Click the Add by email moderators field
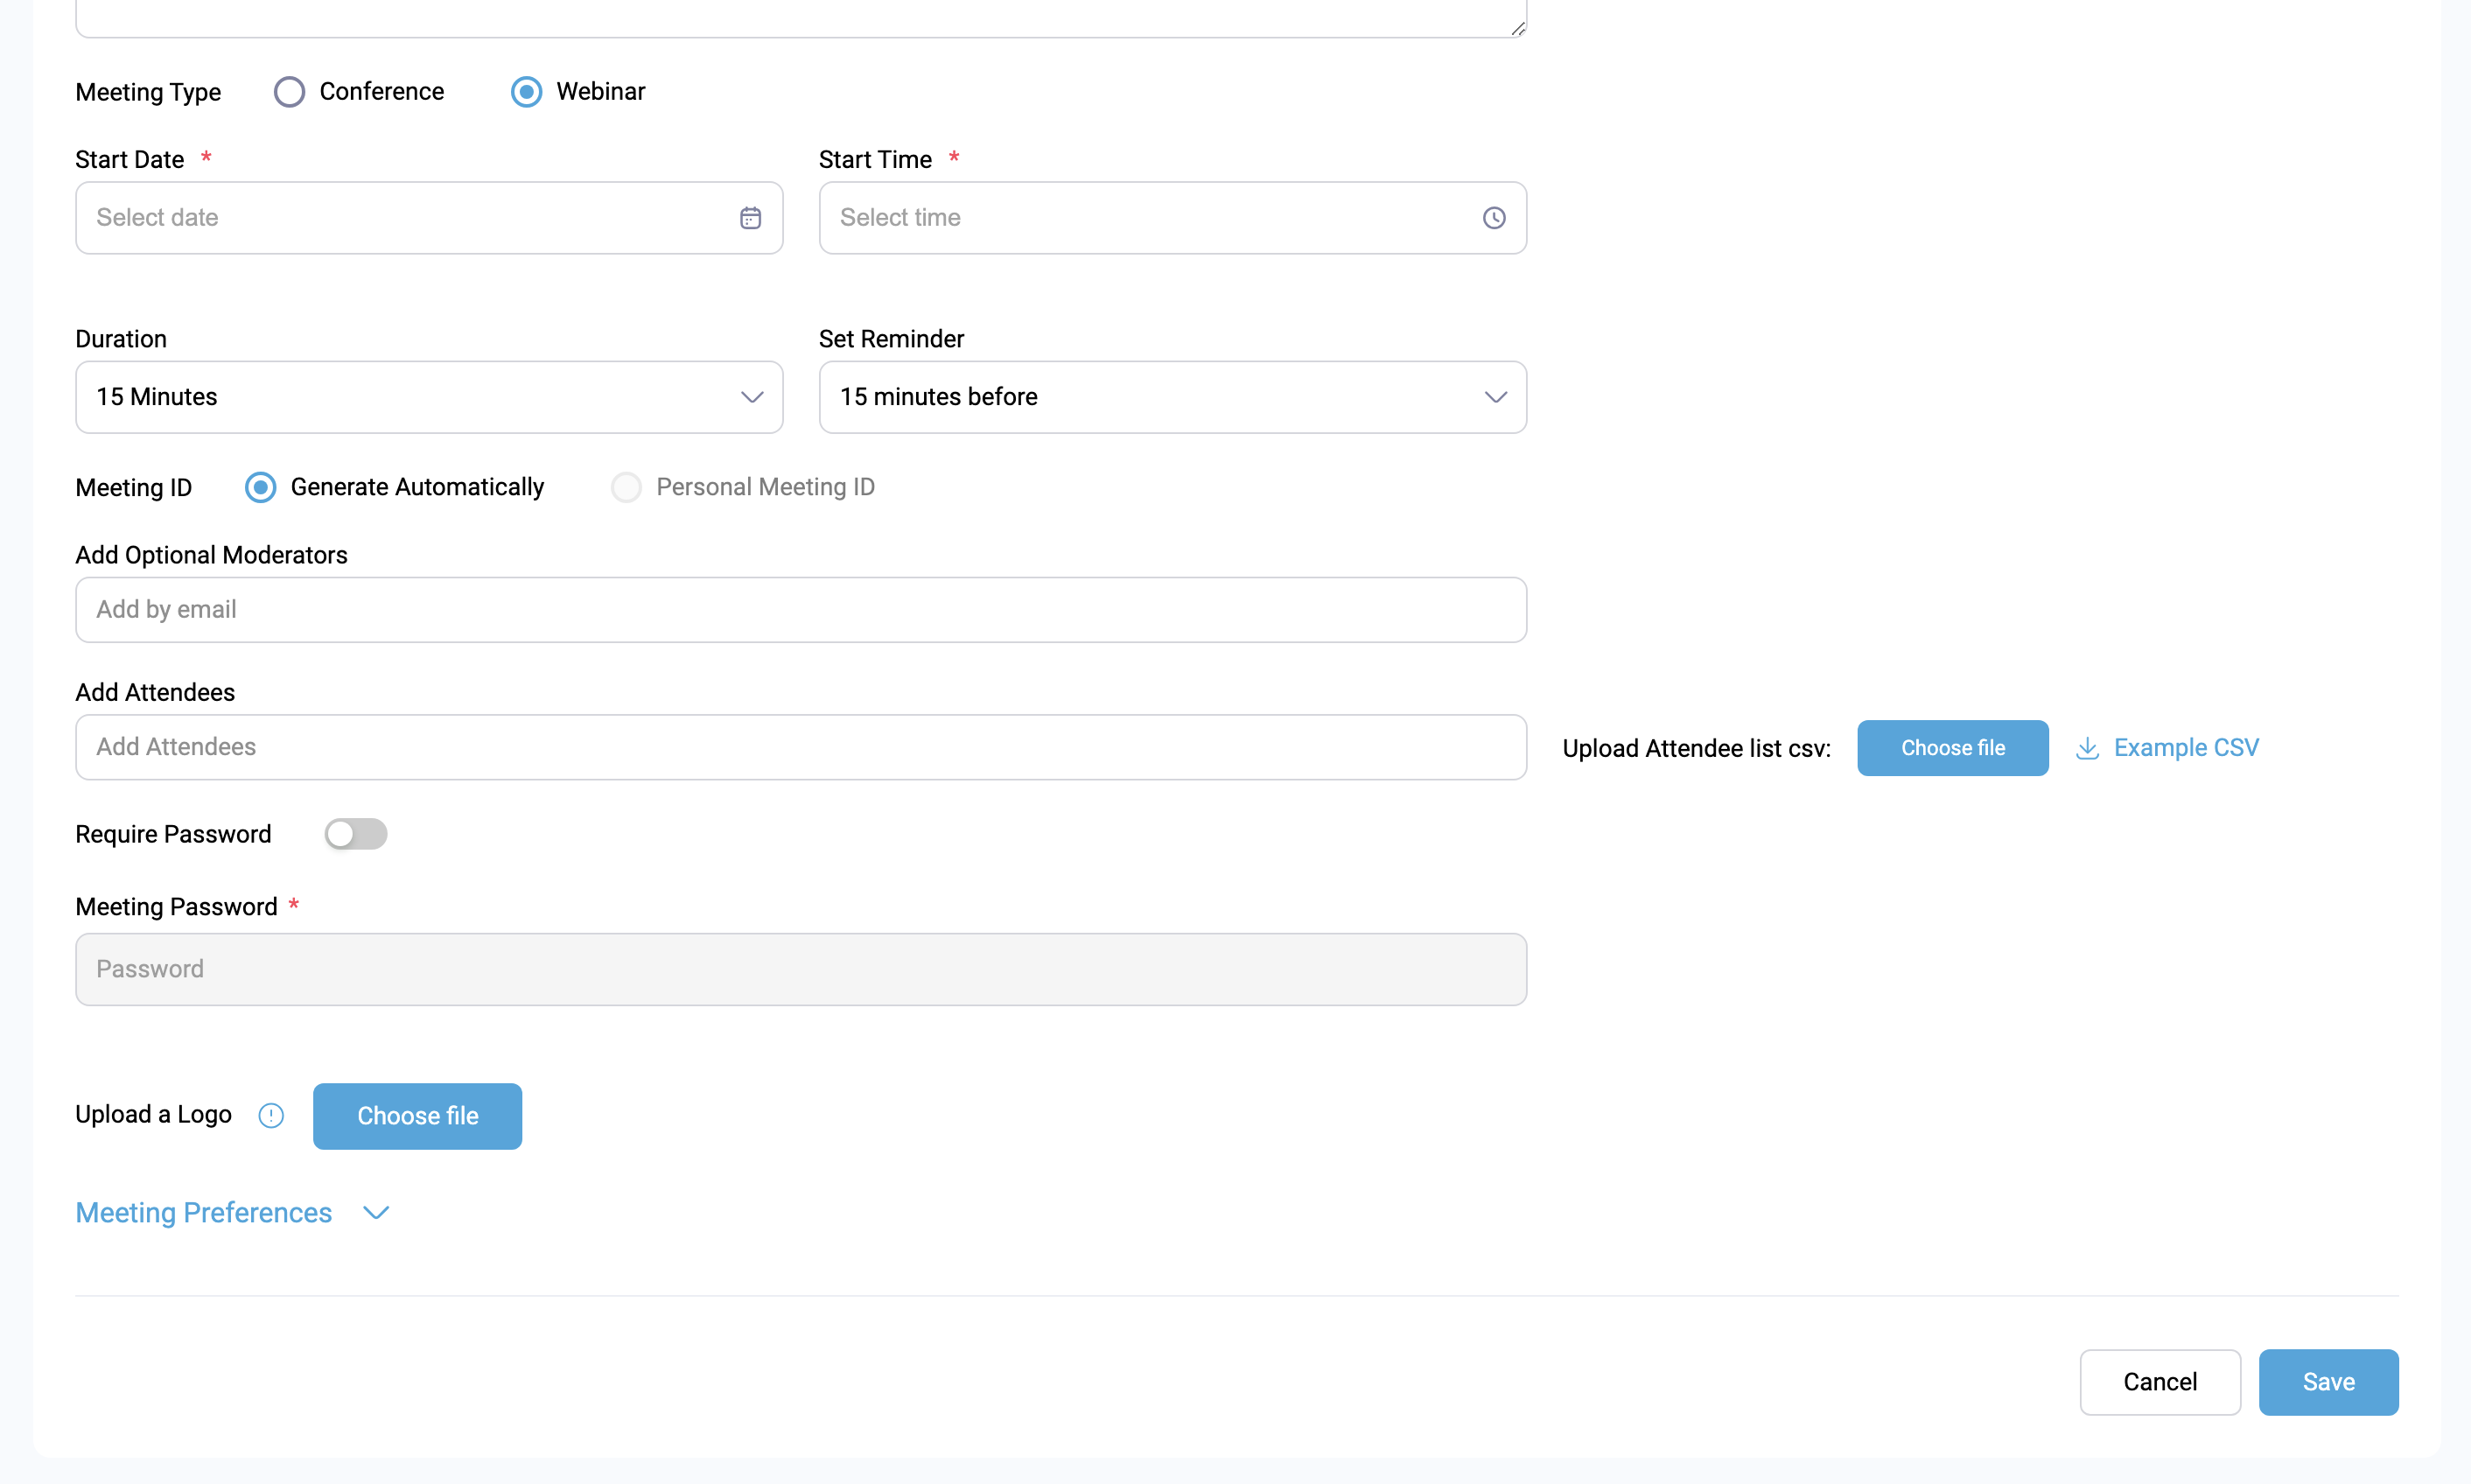 tap(801, 610)
